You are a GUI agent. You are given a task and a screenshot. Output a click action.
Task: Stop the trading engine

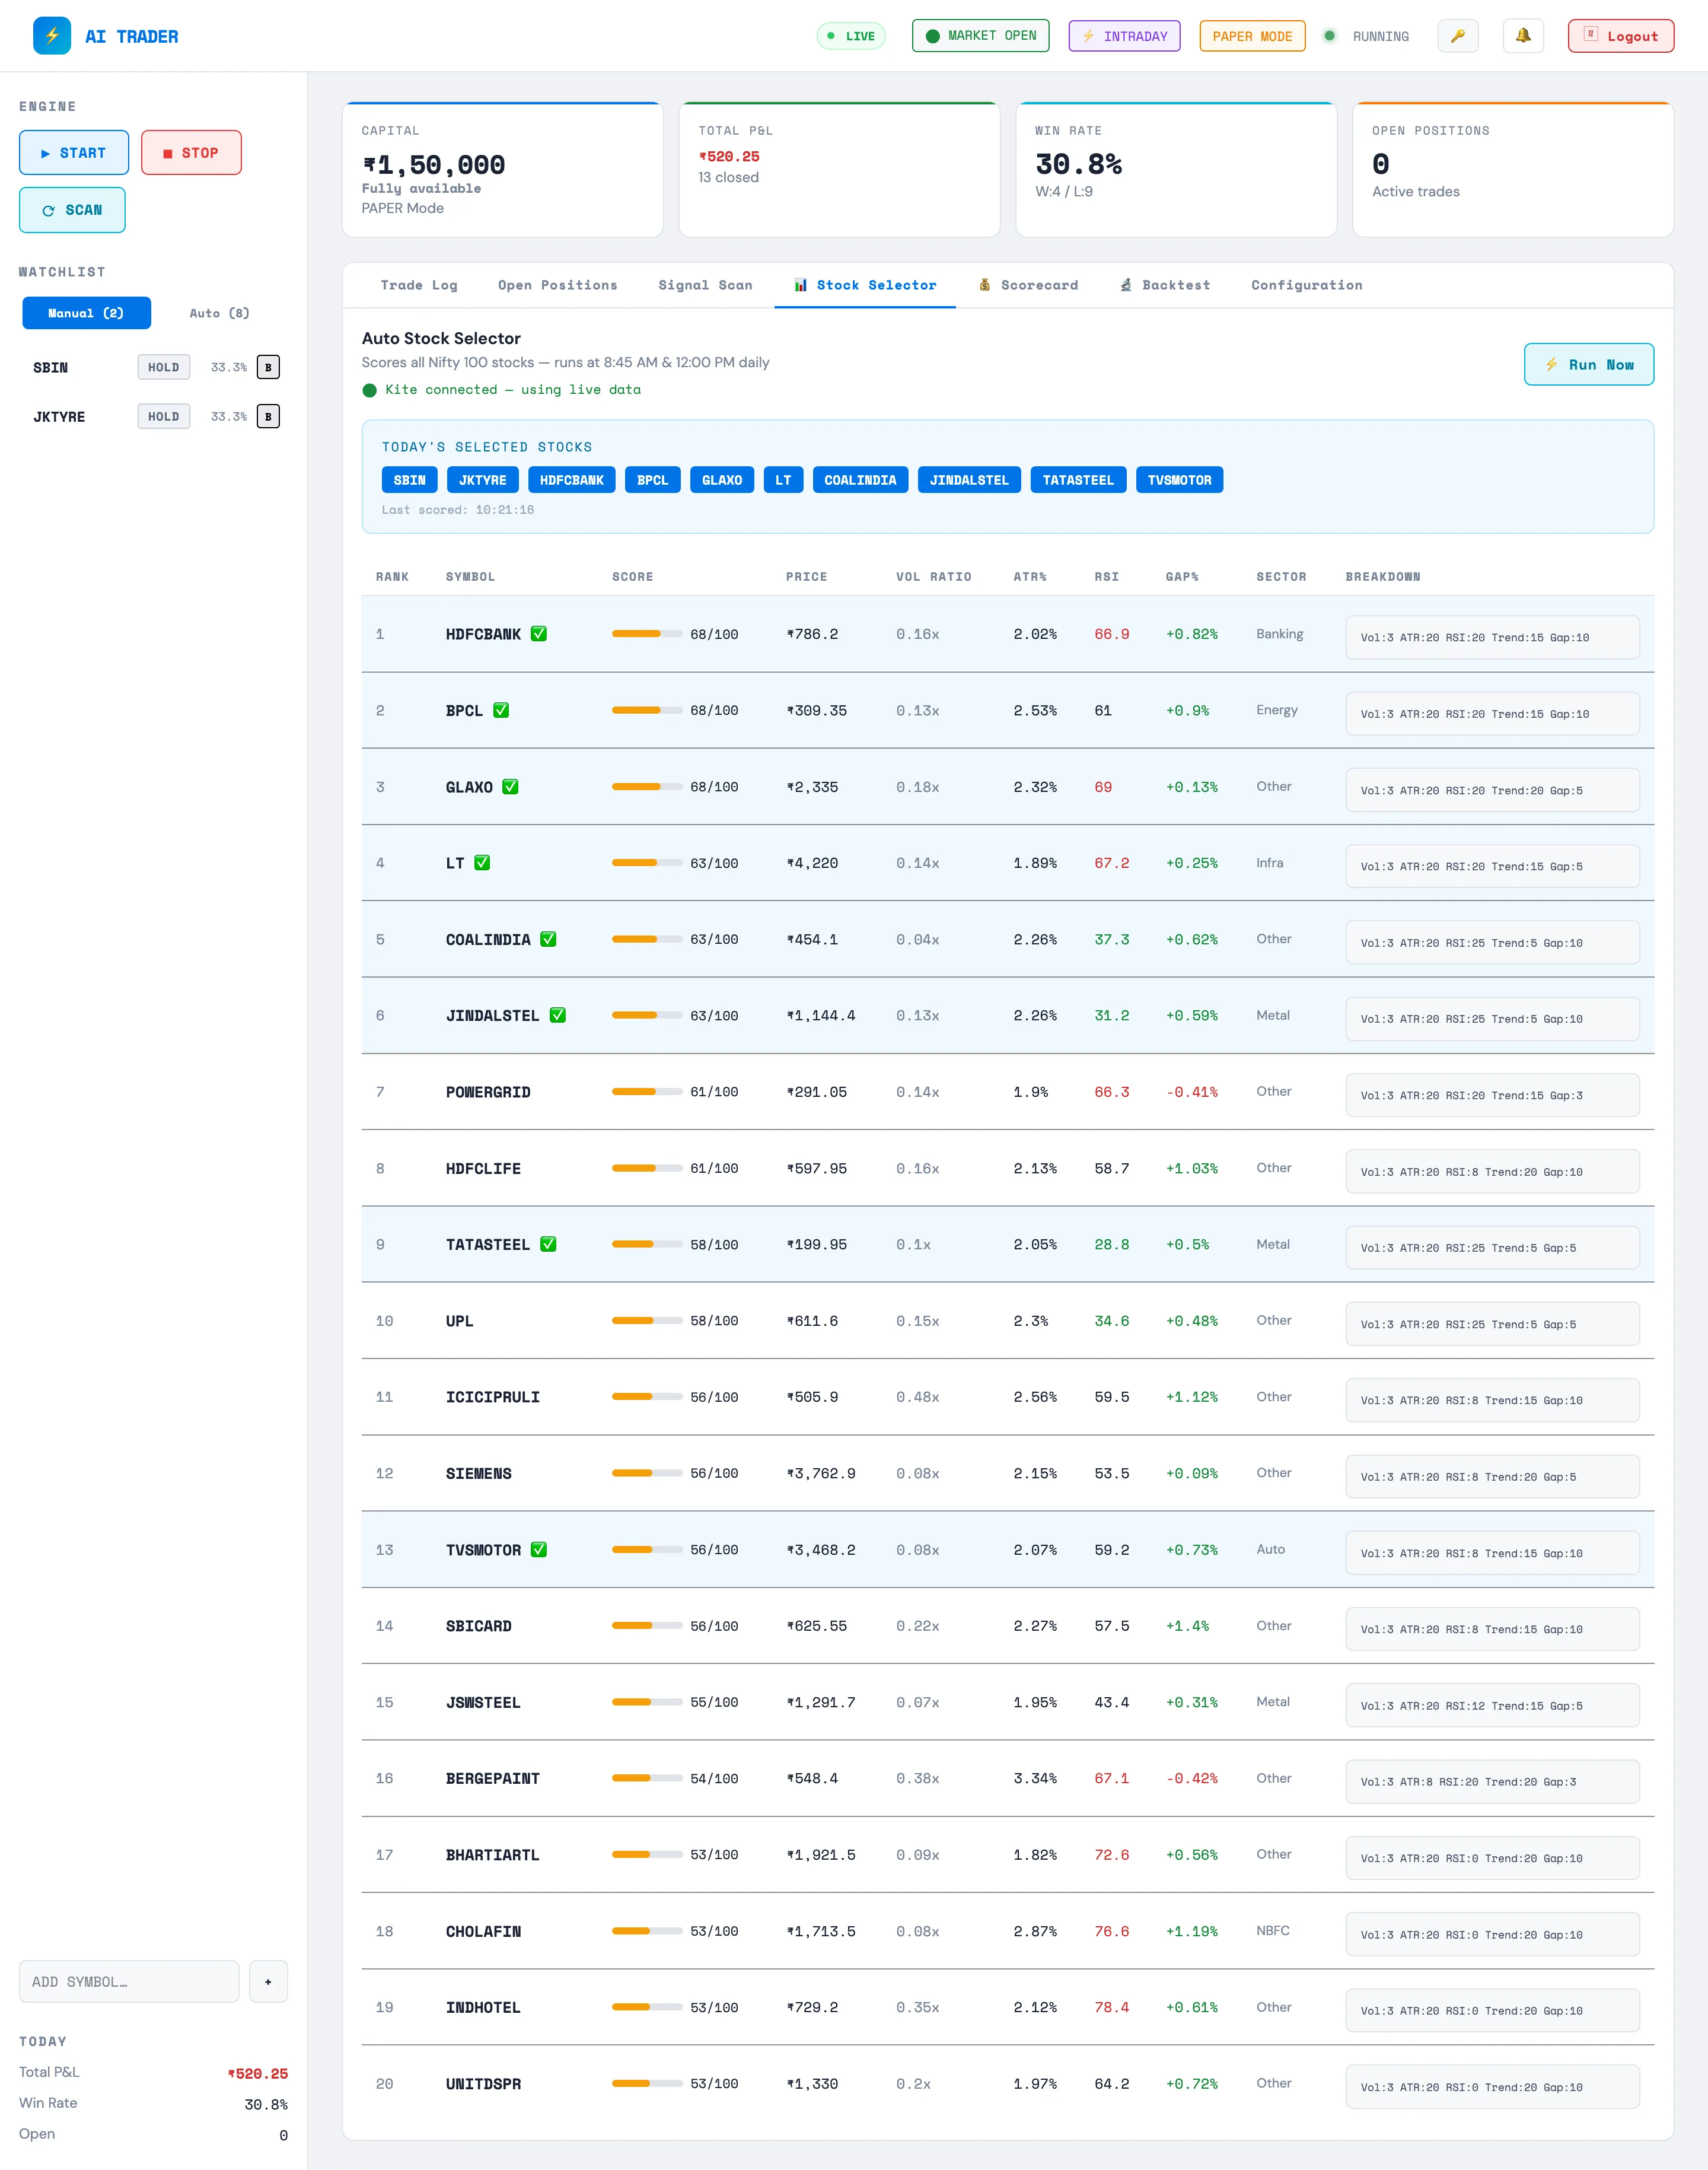(191, 152)
